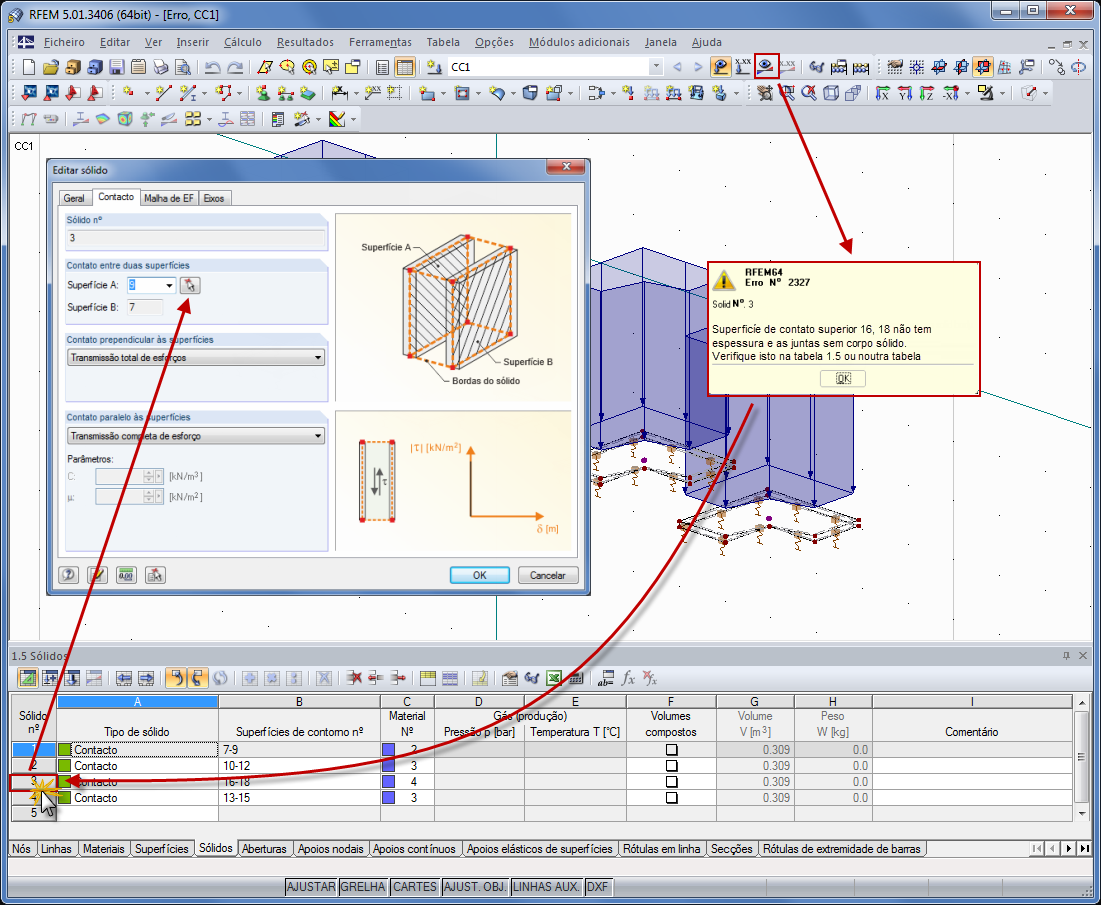Click the New file icon

[28, 67]
